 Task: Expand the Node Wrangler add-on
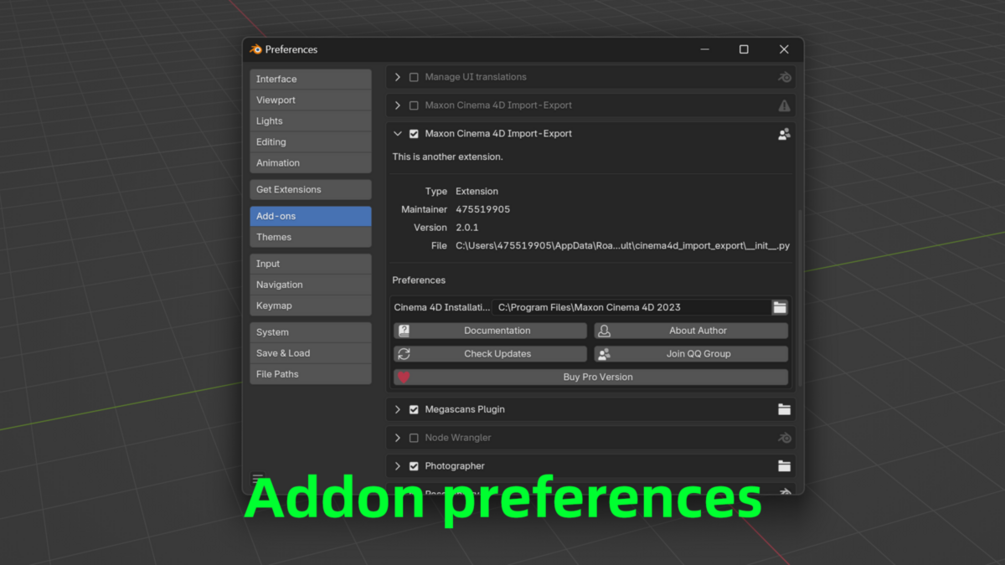pos(397,438)
